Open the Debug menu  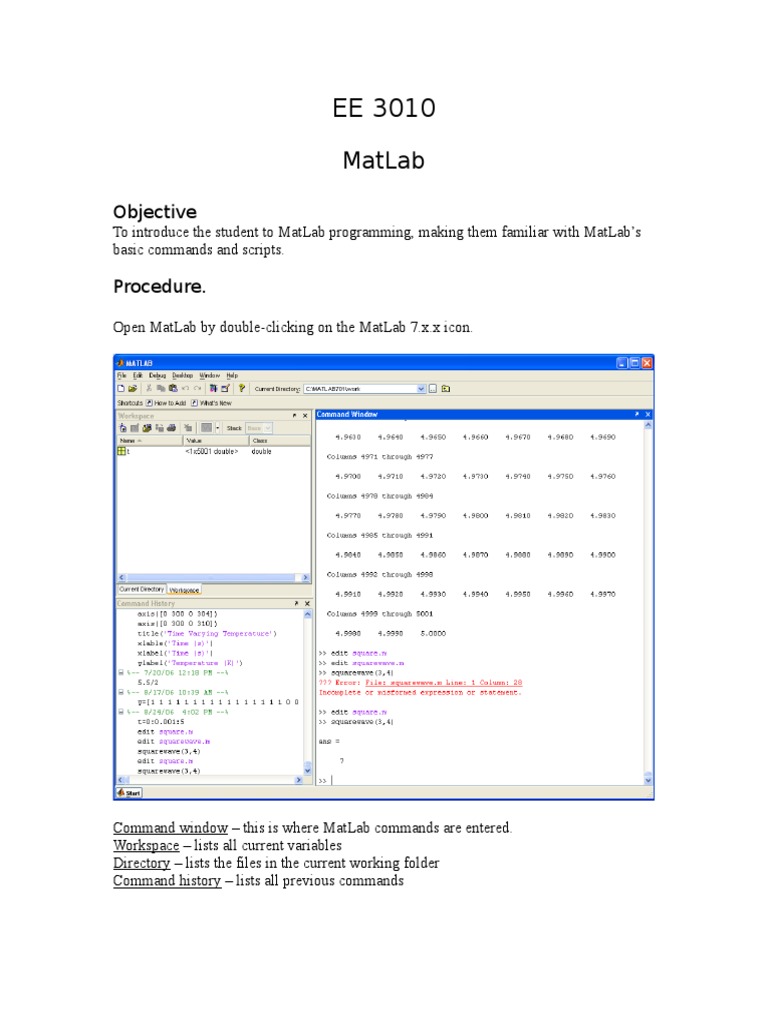click(157, 376)
